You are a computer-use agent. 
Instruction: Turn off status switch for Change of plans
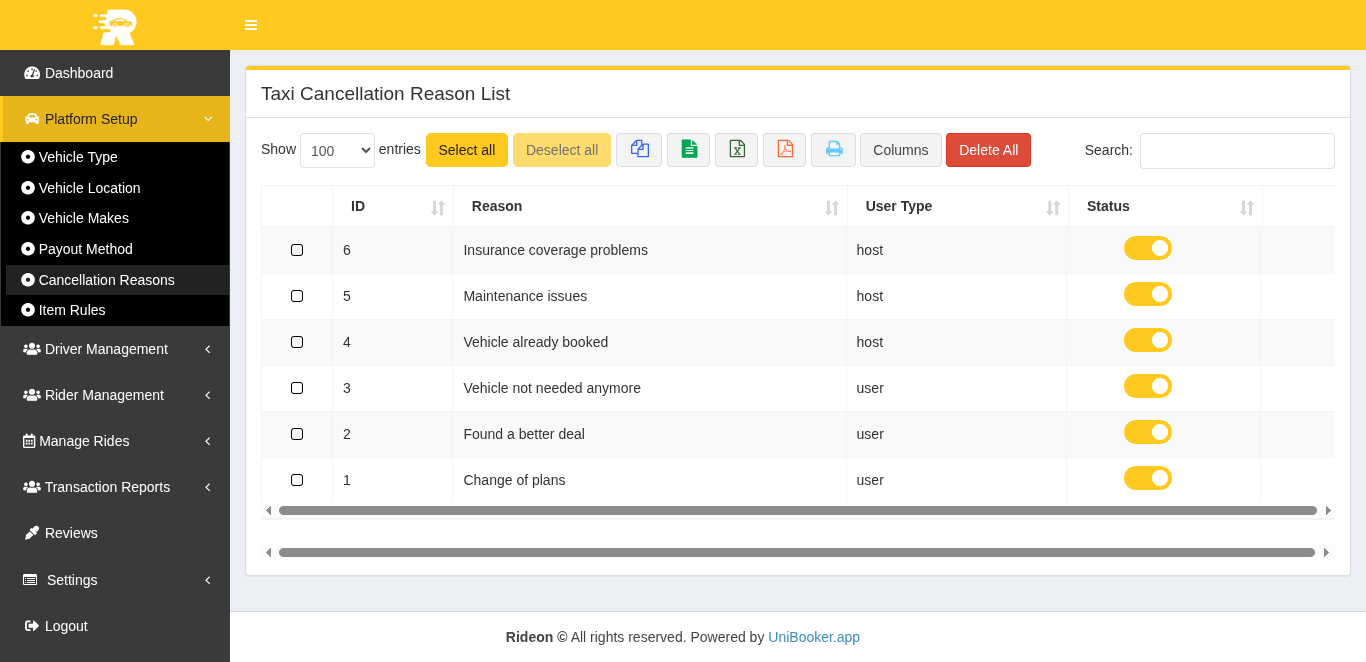coord(1147,478)
